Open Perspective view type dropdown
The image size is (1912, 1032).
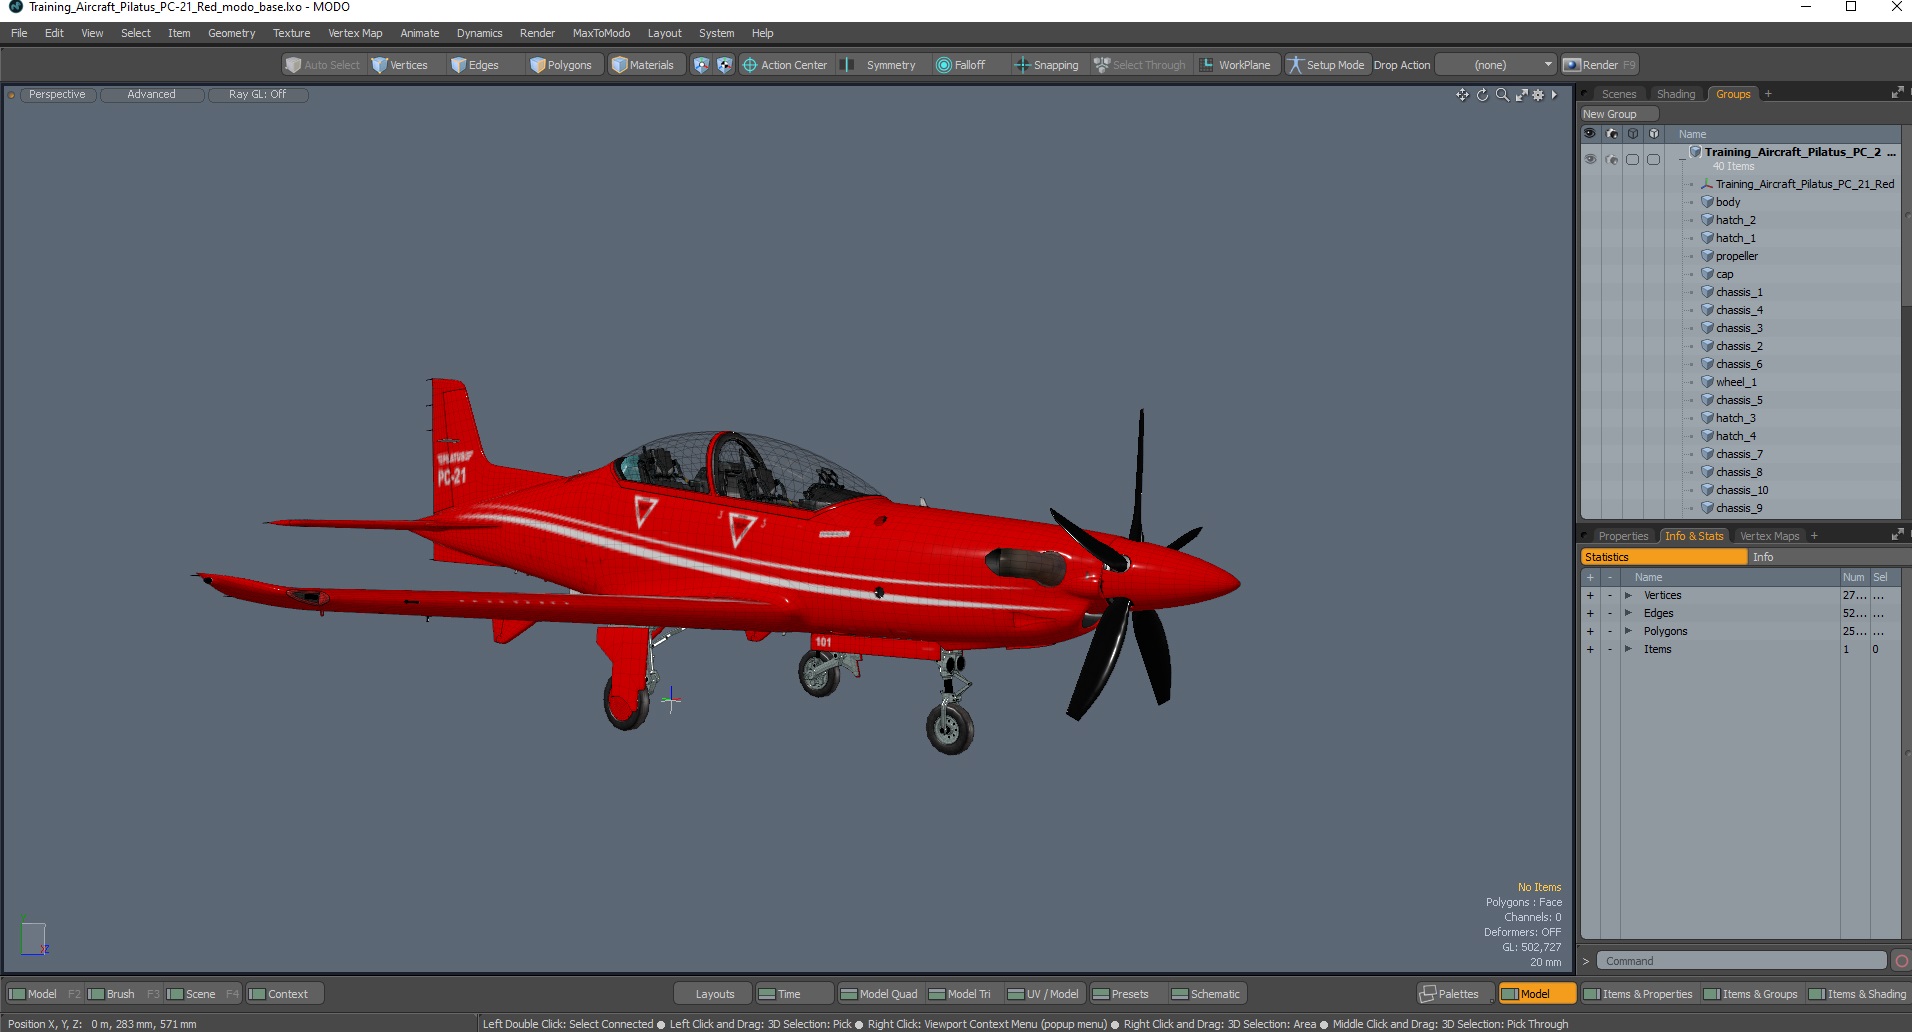[57, 95]
